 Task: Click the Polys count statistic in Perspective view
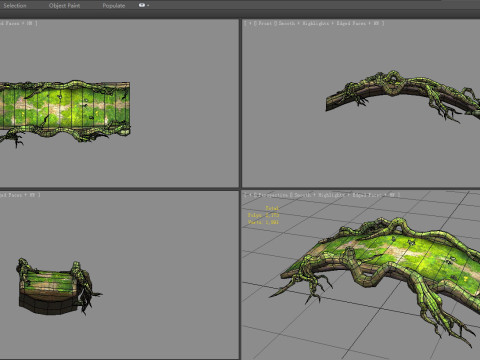point(263,215)
